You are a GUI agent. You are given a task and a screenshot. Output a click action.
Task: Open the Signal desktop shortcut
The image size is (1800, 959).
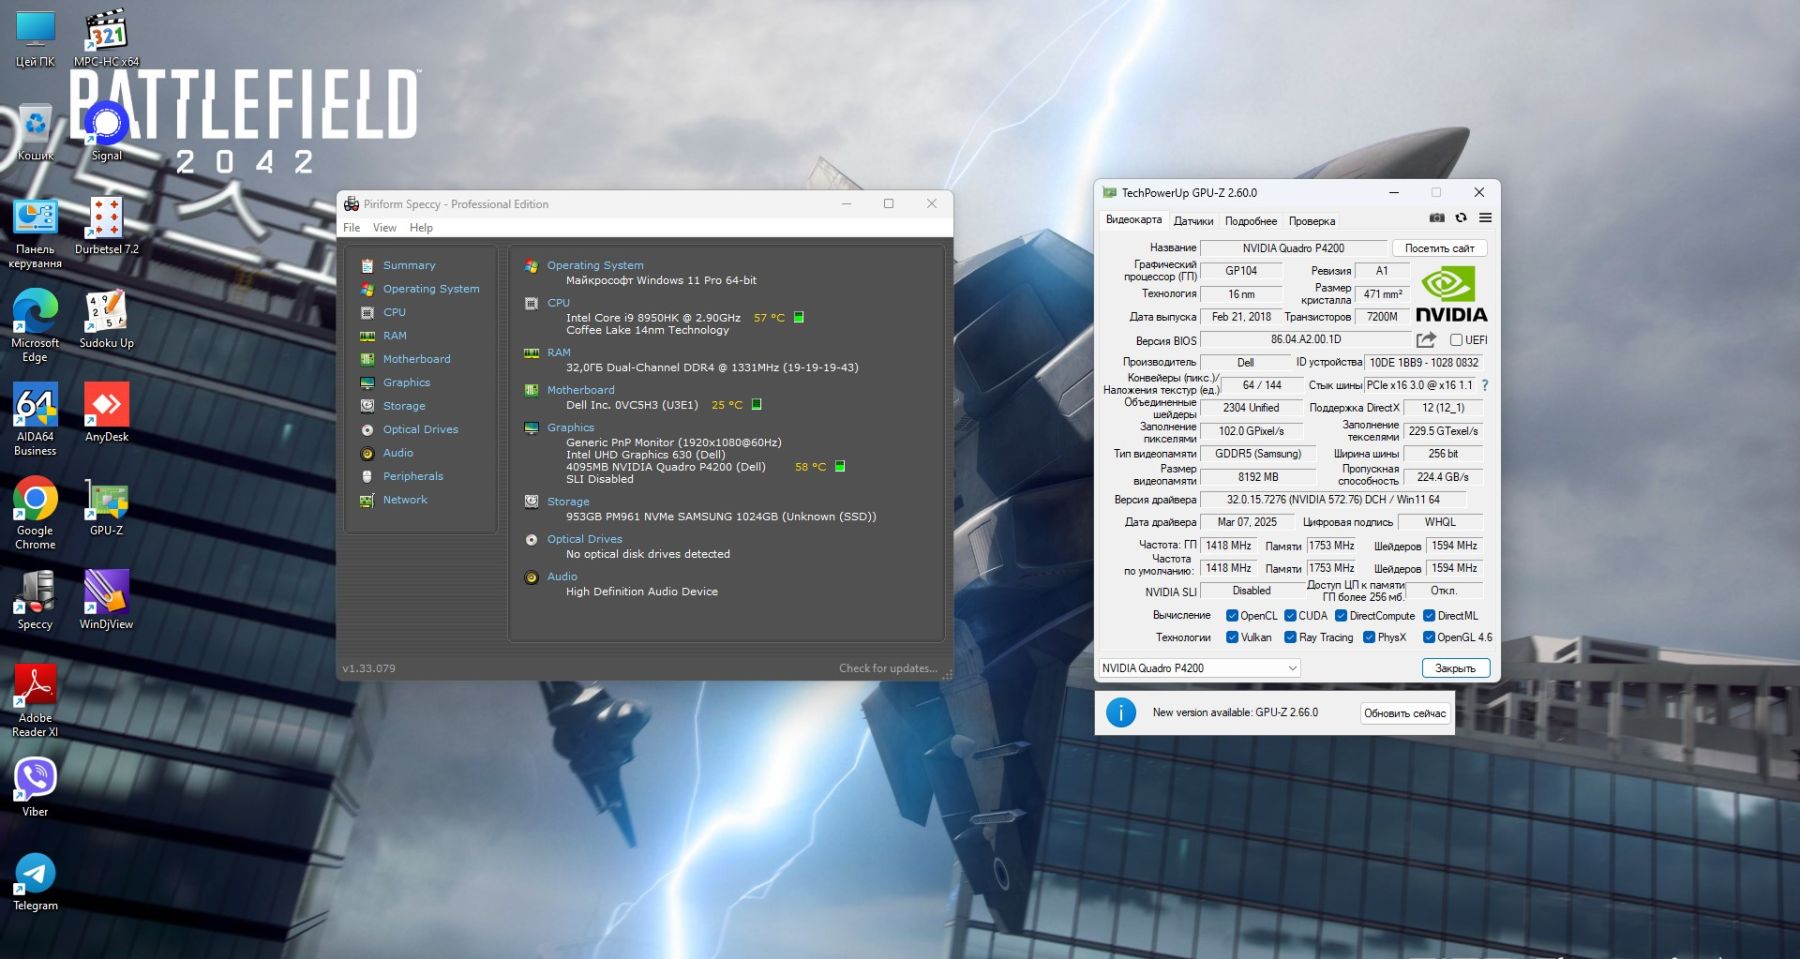(x=106, y=132)
